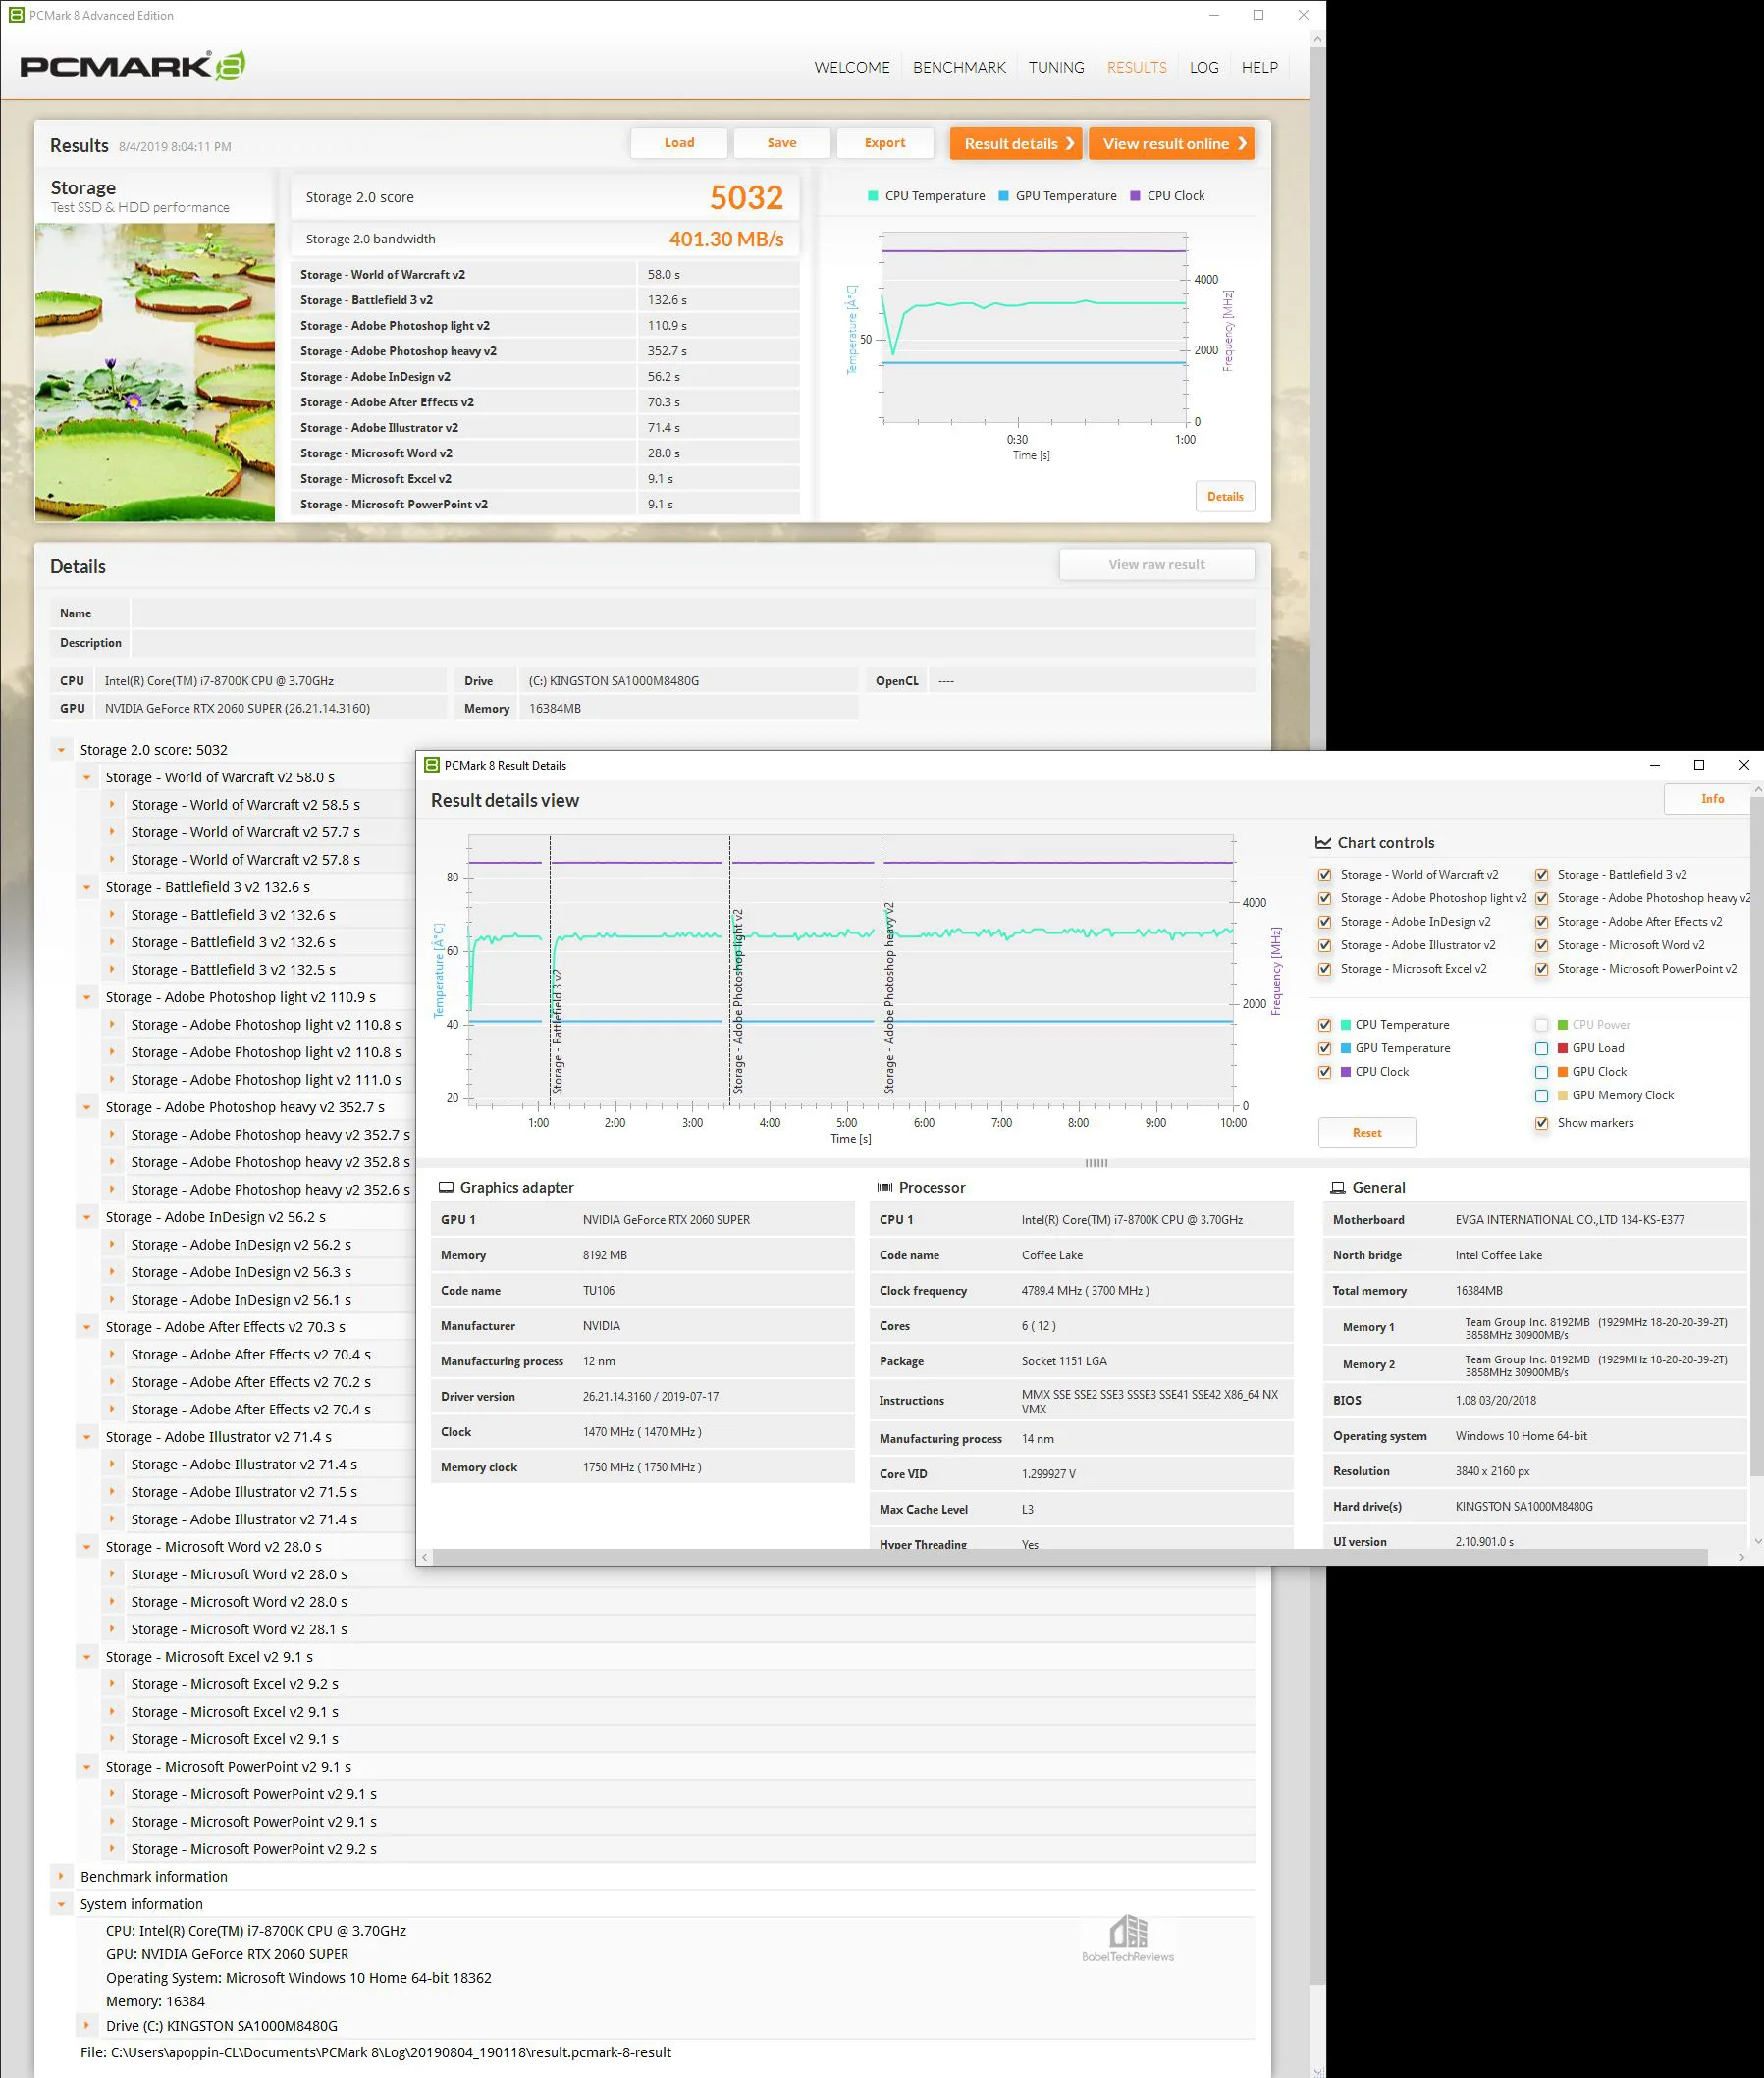
Task: Switch to the RESULTS tab
Action: click(x=1137, y=67)
